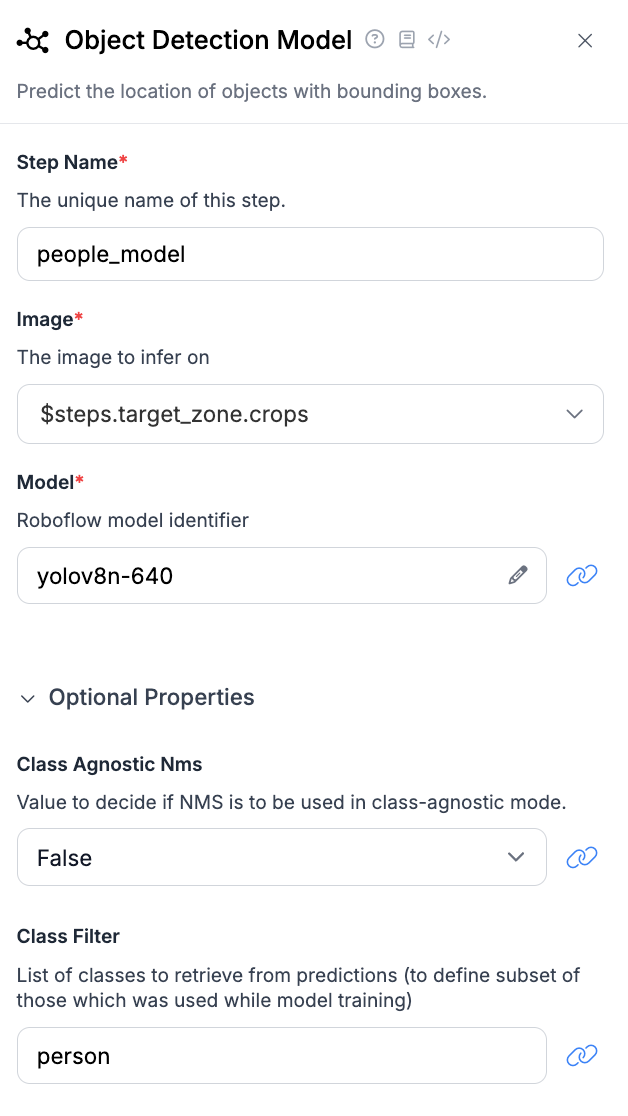Screen dimensions: 628x1116
Task: Click the Class Filter field containing person
Action: coord(282,1055)
